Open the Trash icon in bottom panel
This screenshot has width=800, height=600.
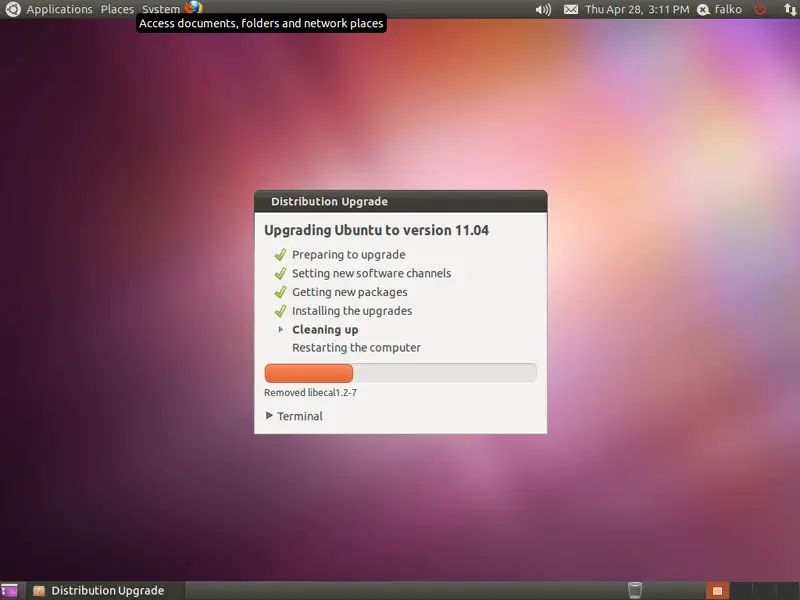pos(635,590)
